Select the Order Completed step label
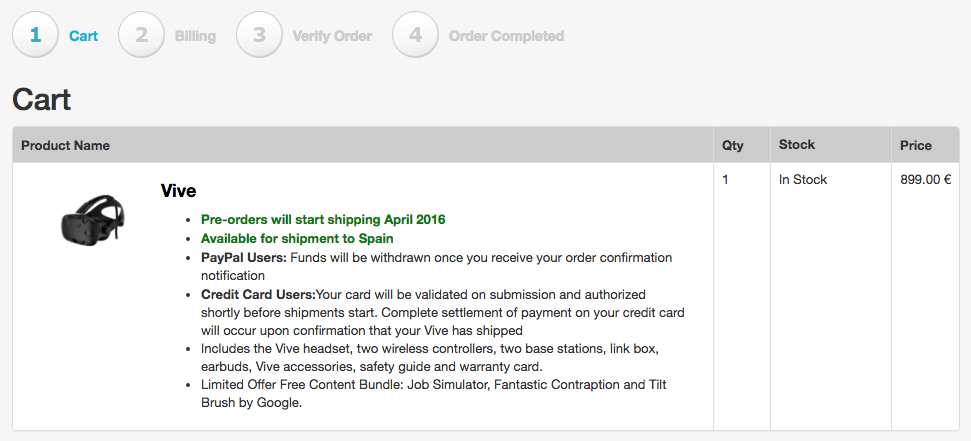The height and width of the screenshot is (441, 971). coord(506,36)
